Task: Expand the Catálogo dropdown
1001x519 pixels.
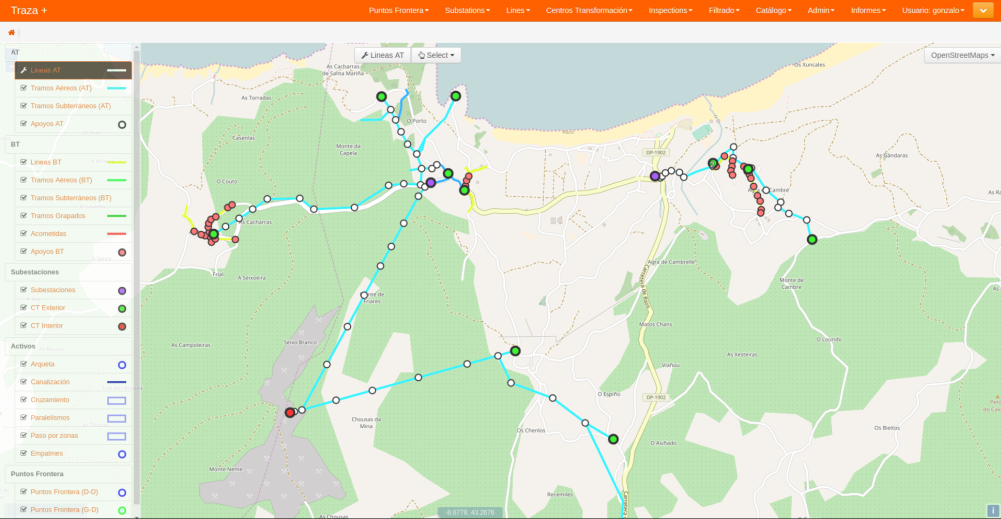Action: coord(773,10)
